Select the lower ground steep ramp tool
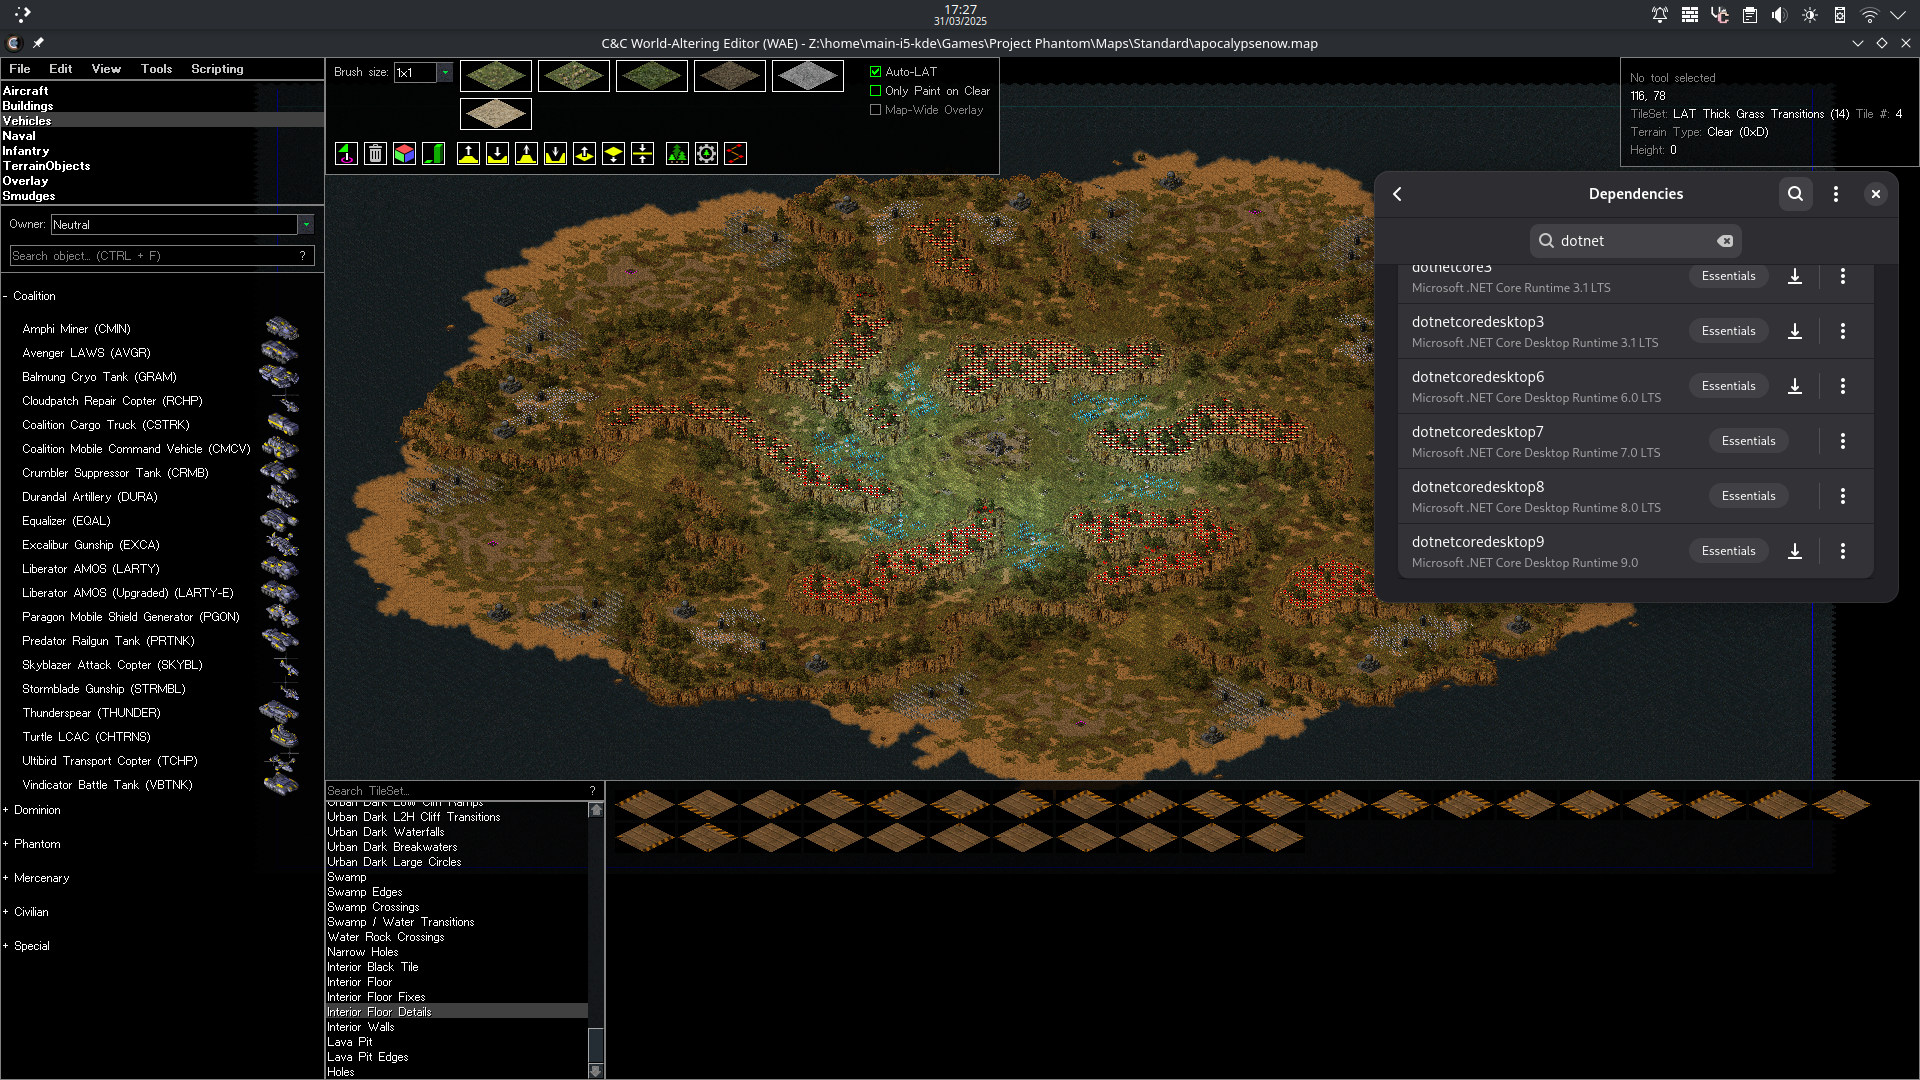 pyautogui.click(x=497, y=154)
